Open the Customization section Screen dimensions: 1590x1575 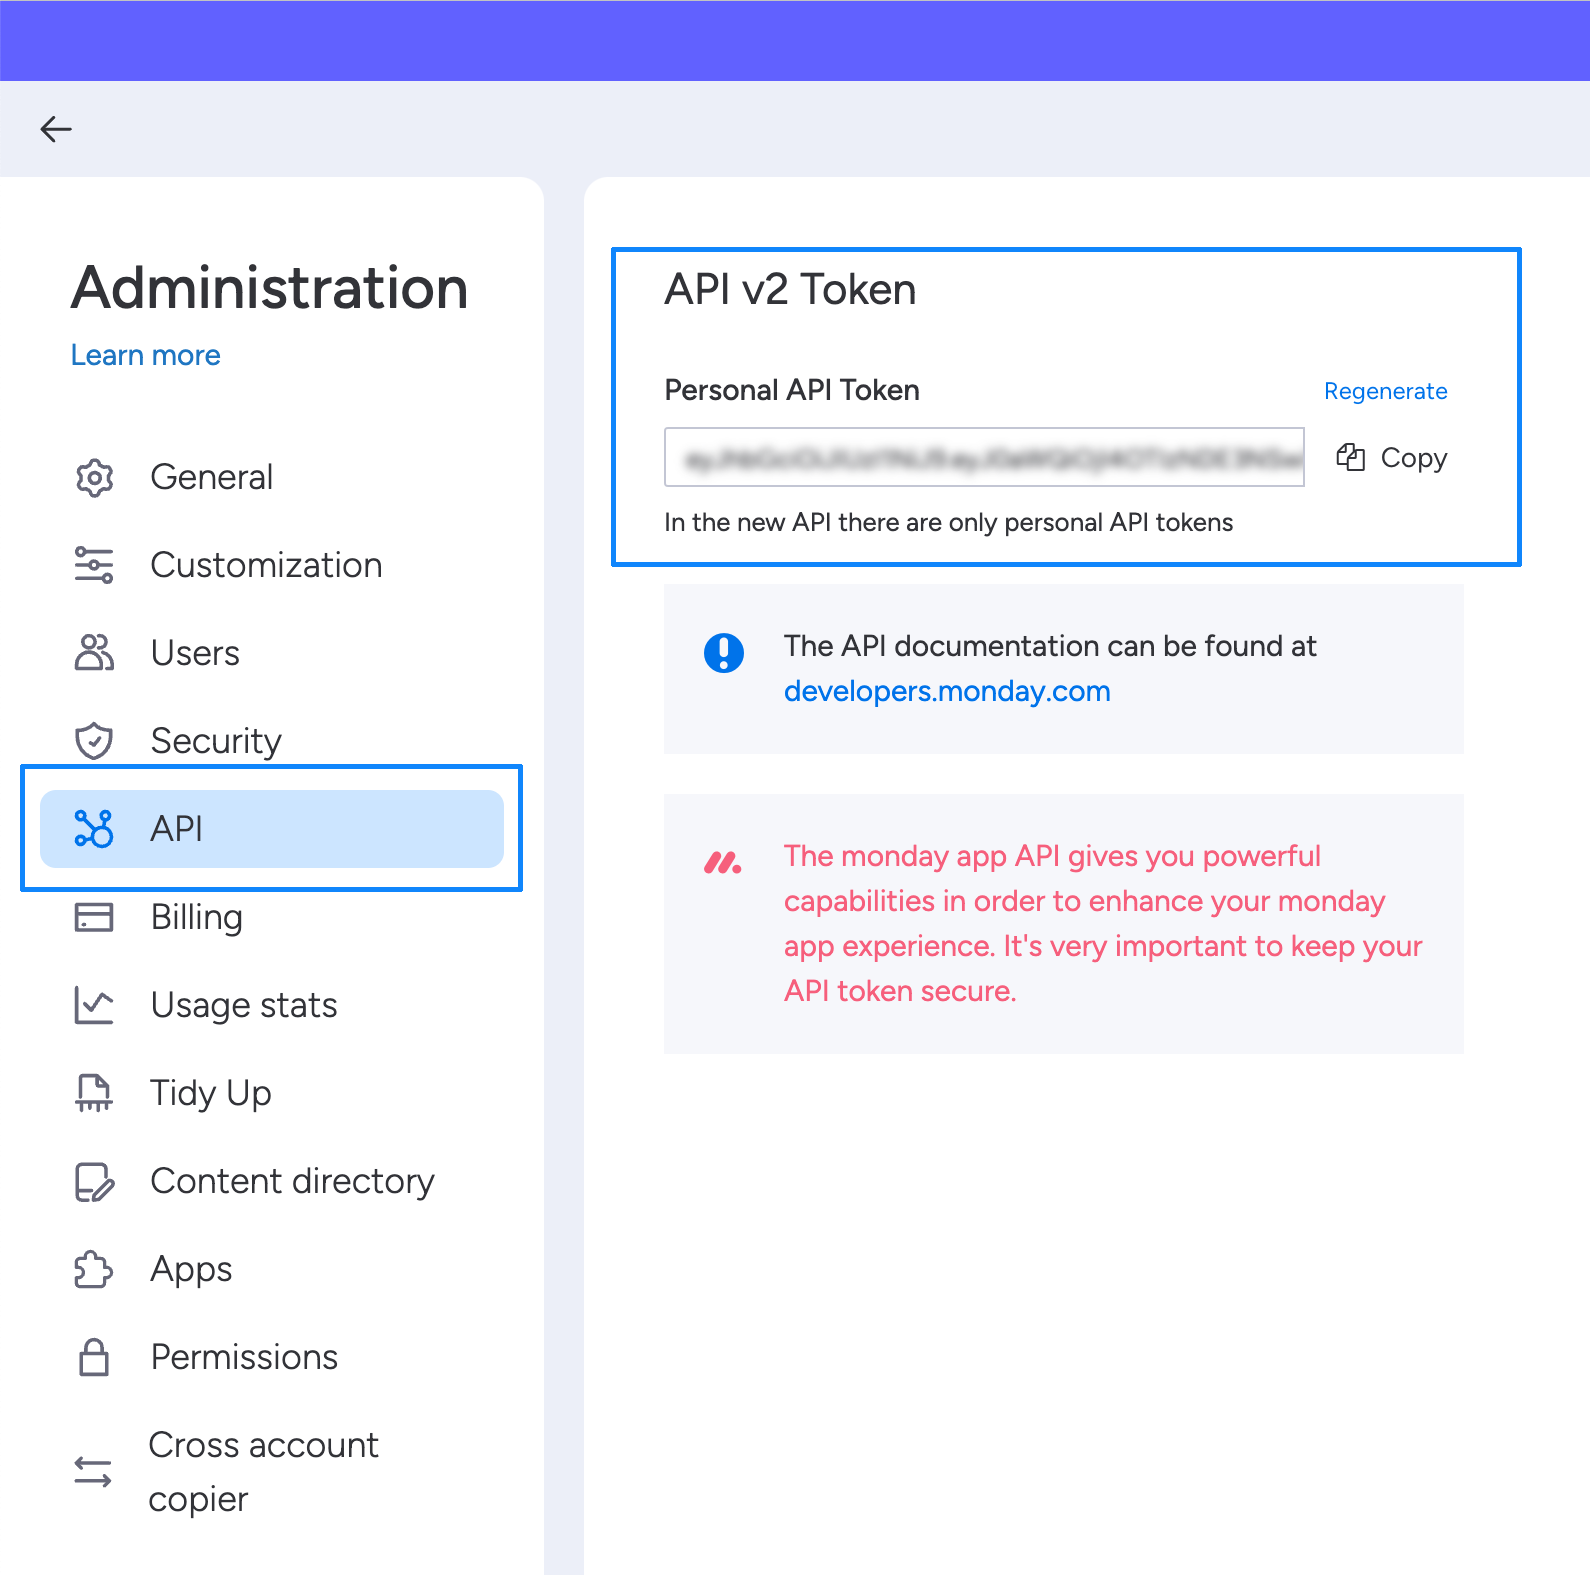[x=272, y=565]
